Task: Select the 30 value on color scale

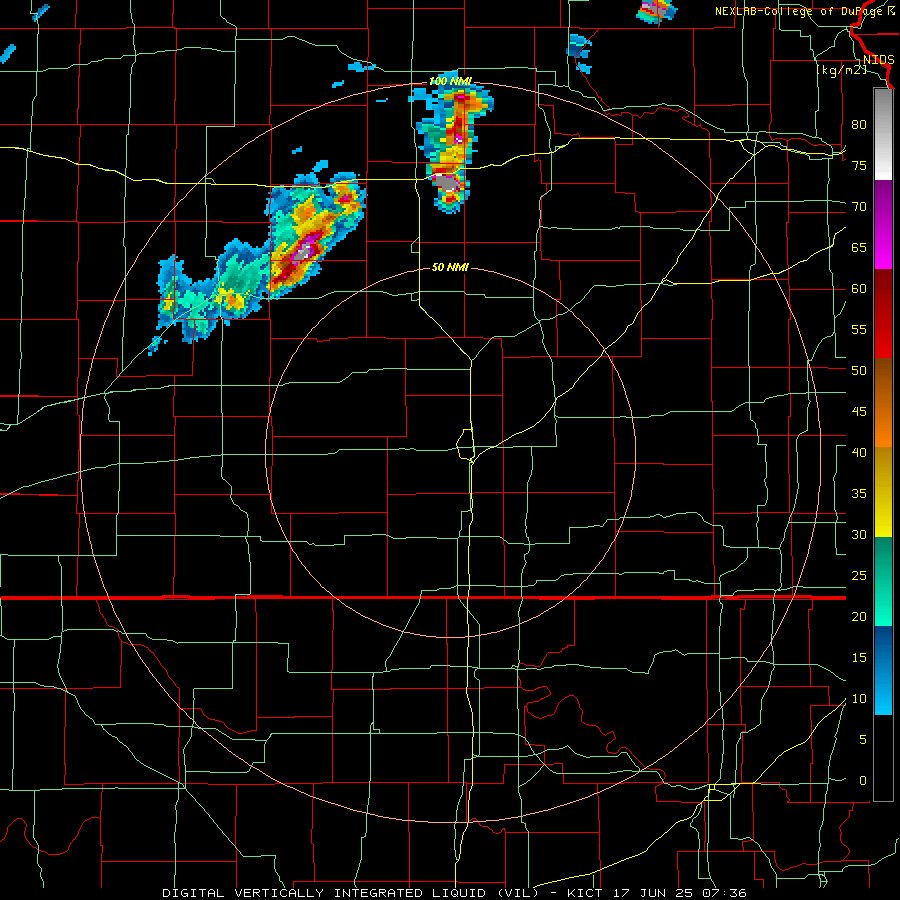Action: pyautogui.click(x=859, y=535)
